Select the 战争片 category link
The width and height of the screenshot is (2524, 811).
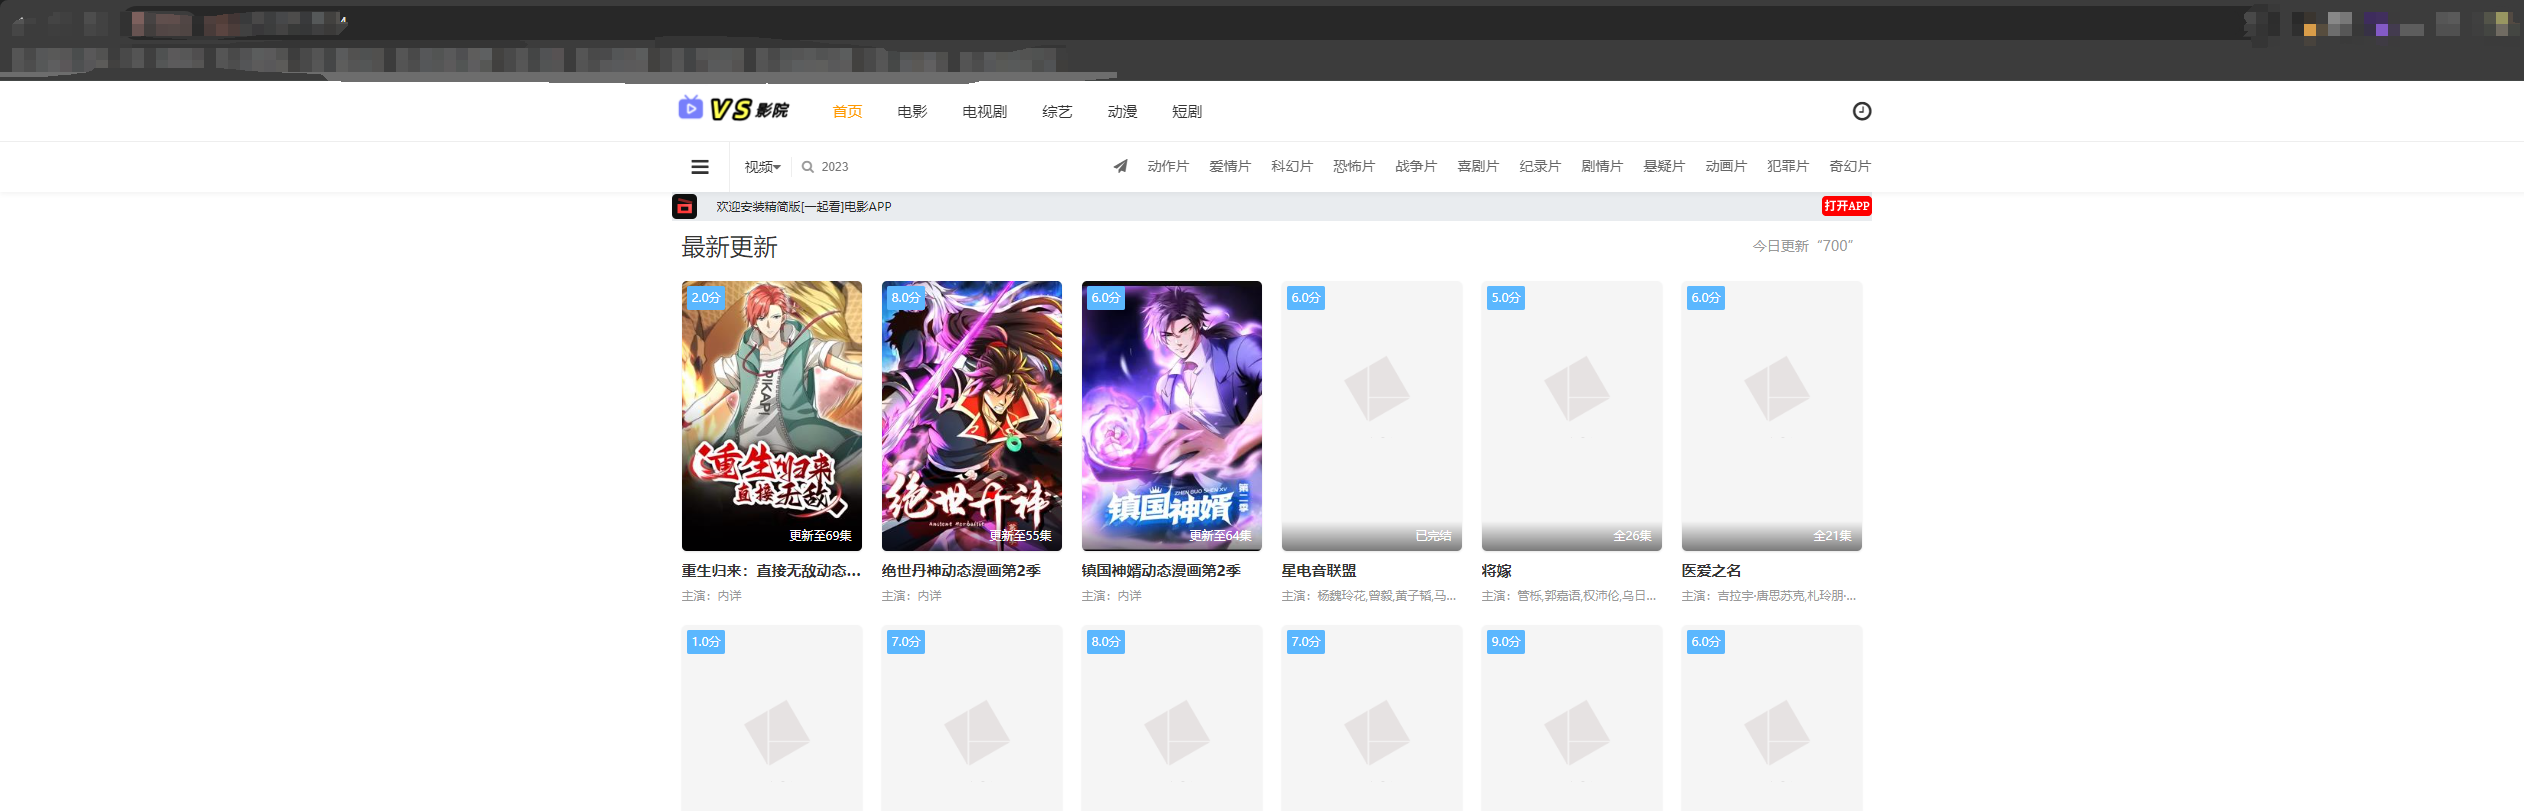[x=1416, y=166]
